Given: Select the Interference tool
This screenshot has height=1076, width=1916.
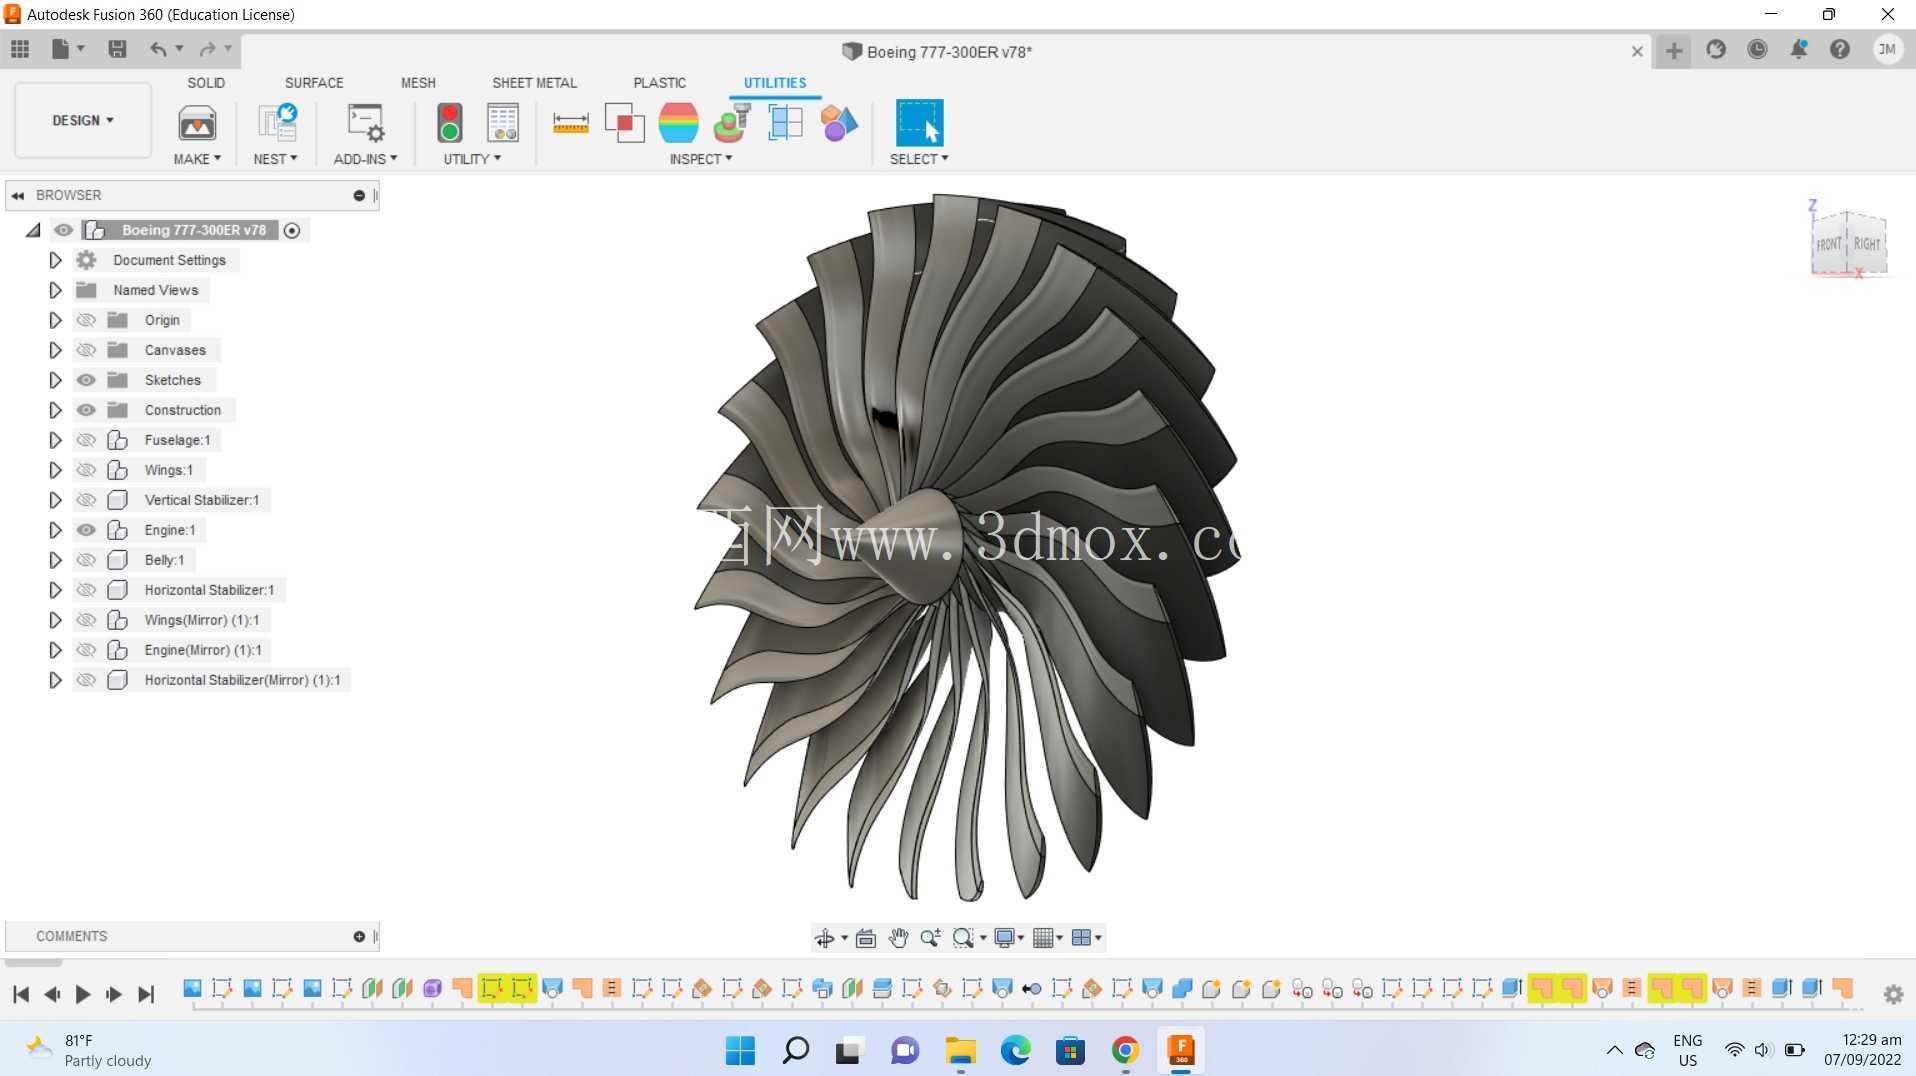Looking at the screenshot, I should click(625, 123).
